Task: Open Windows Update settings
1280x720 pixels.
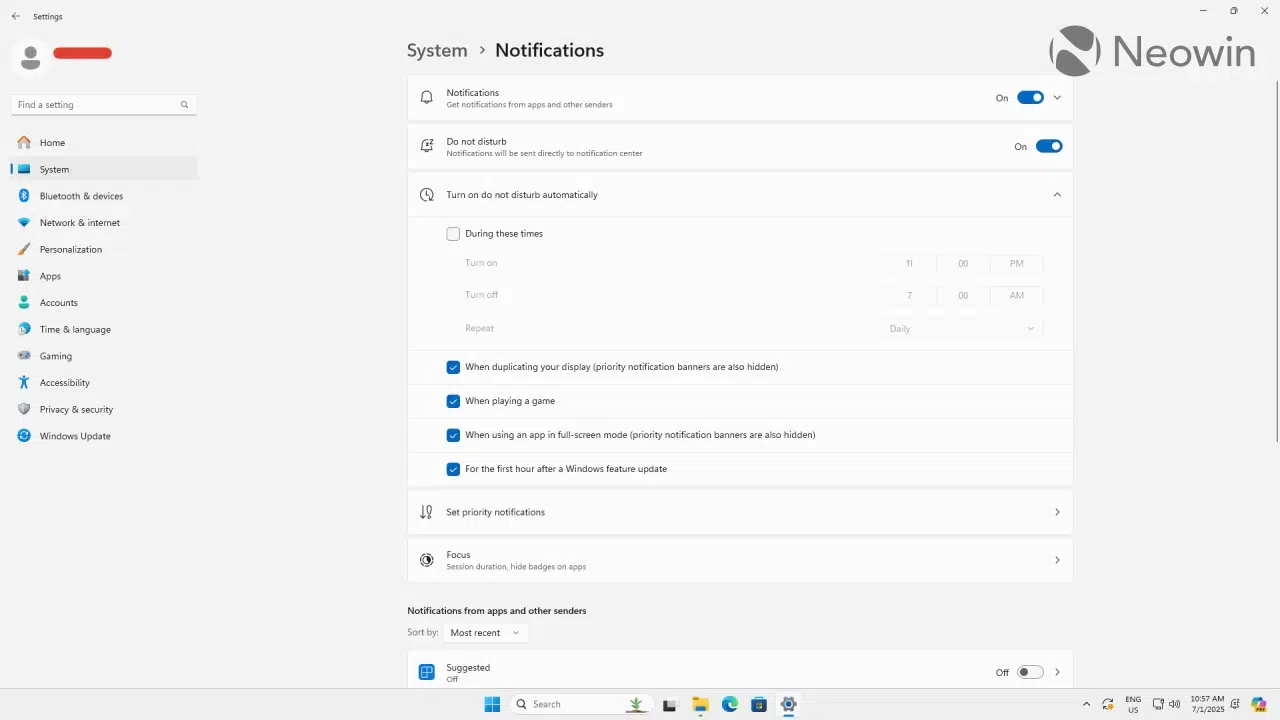Action: (104, 436)
